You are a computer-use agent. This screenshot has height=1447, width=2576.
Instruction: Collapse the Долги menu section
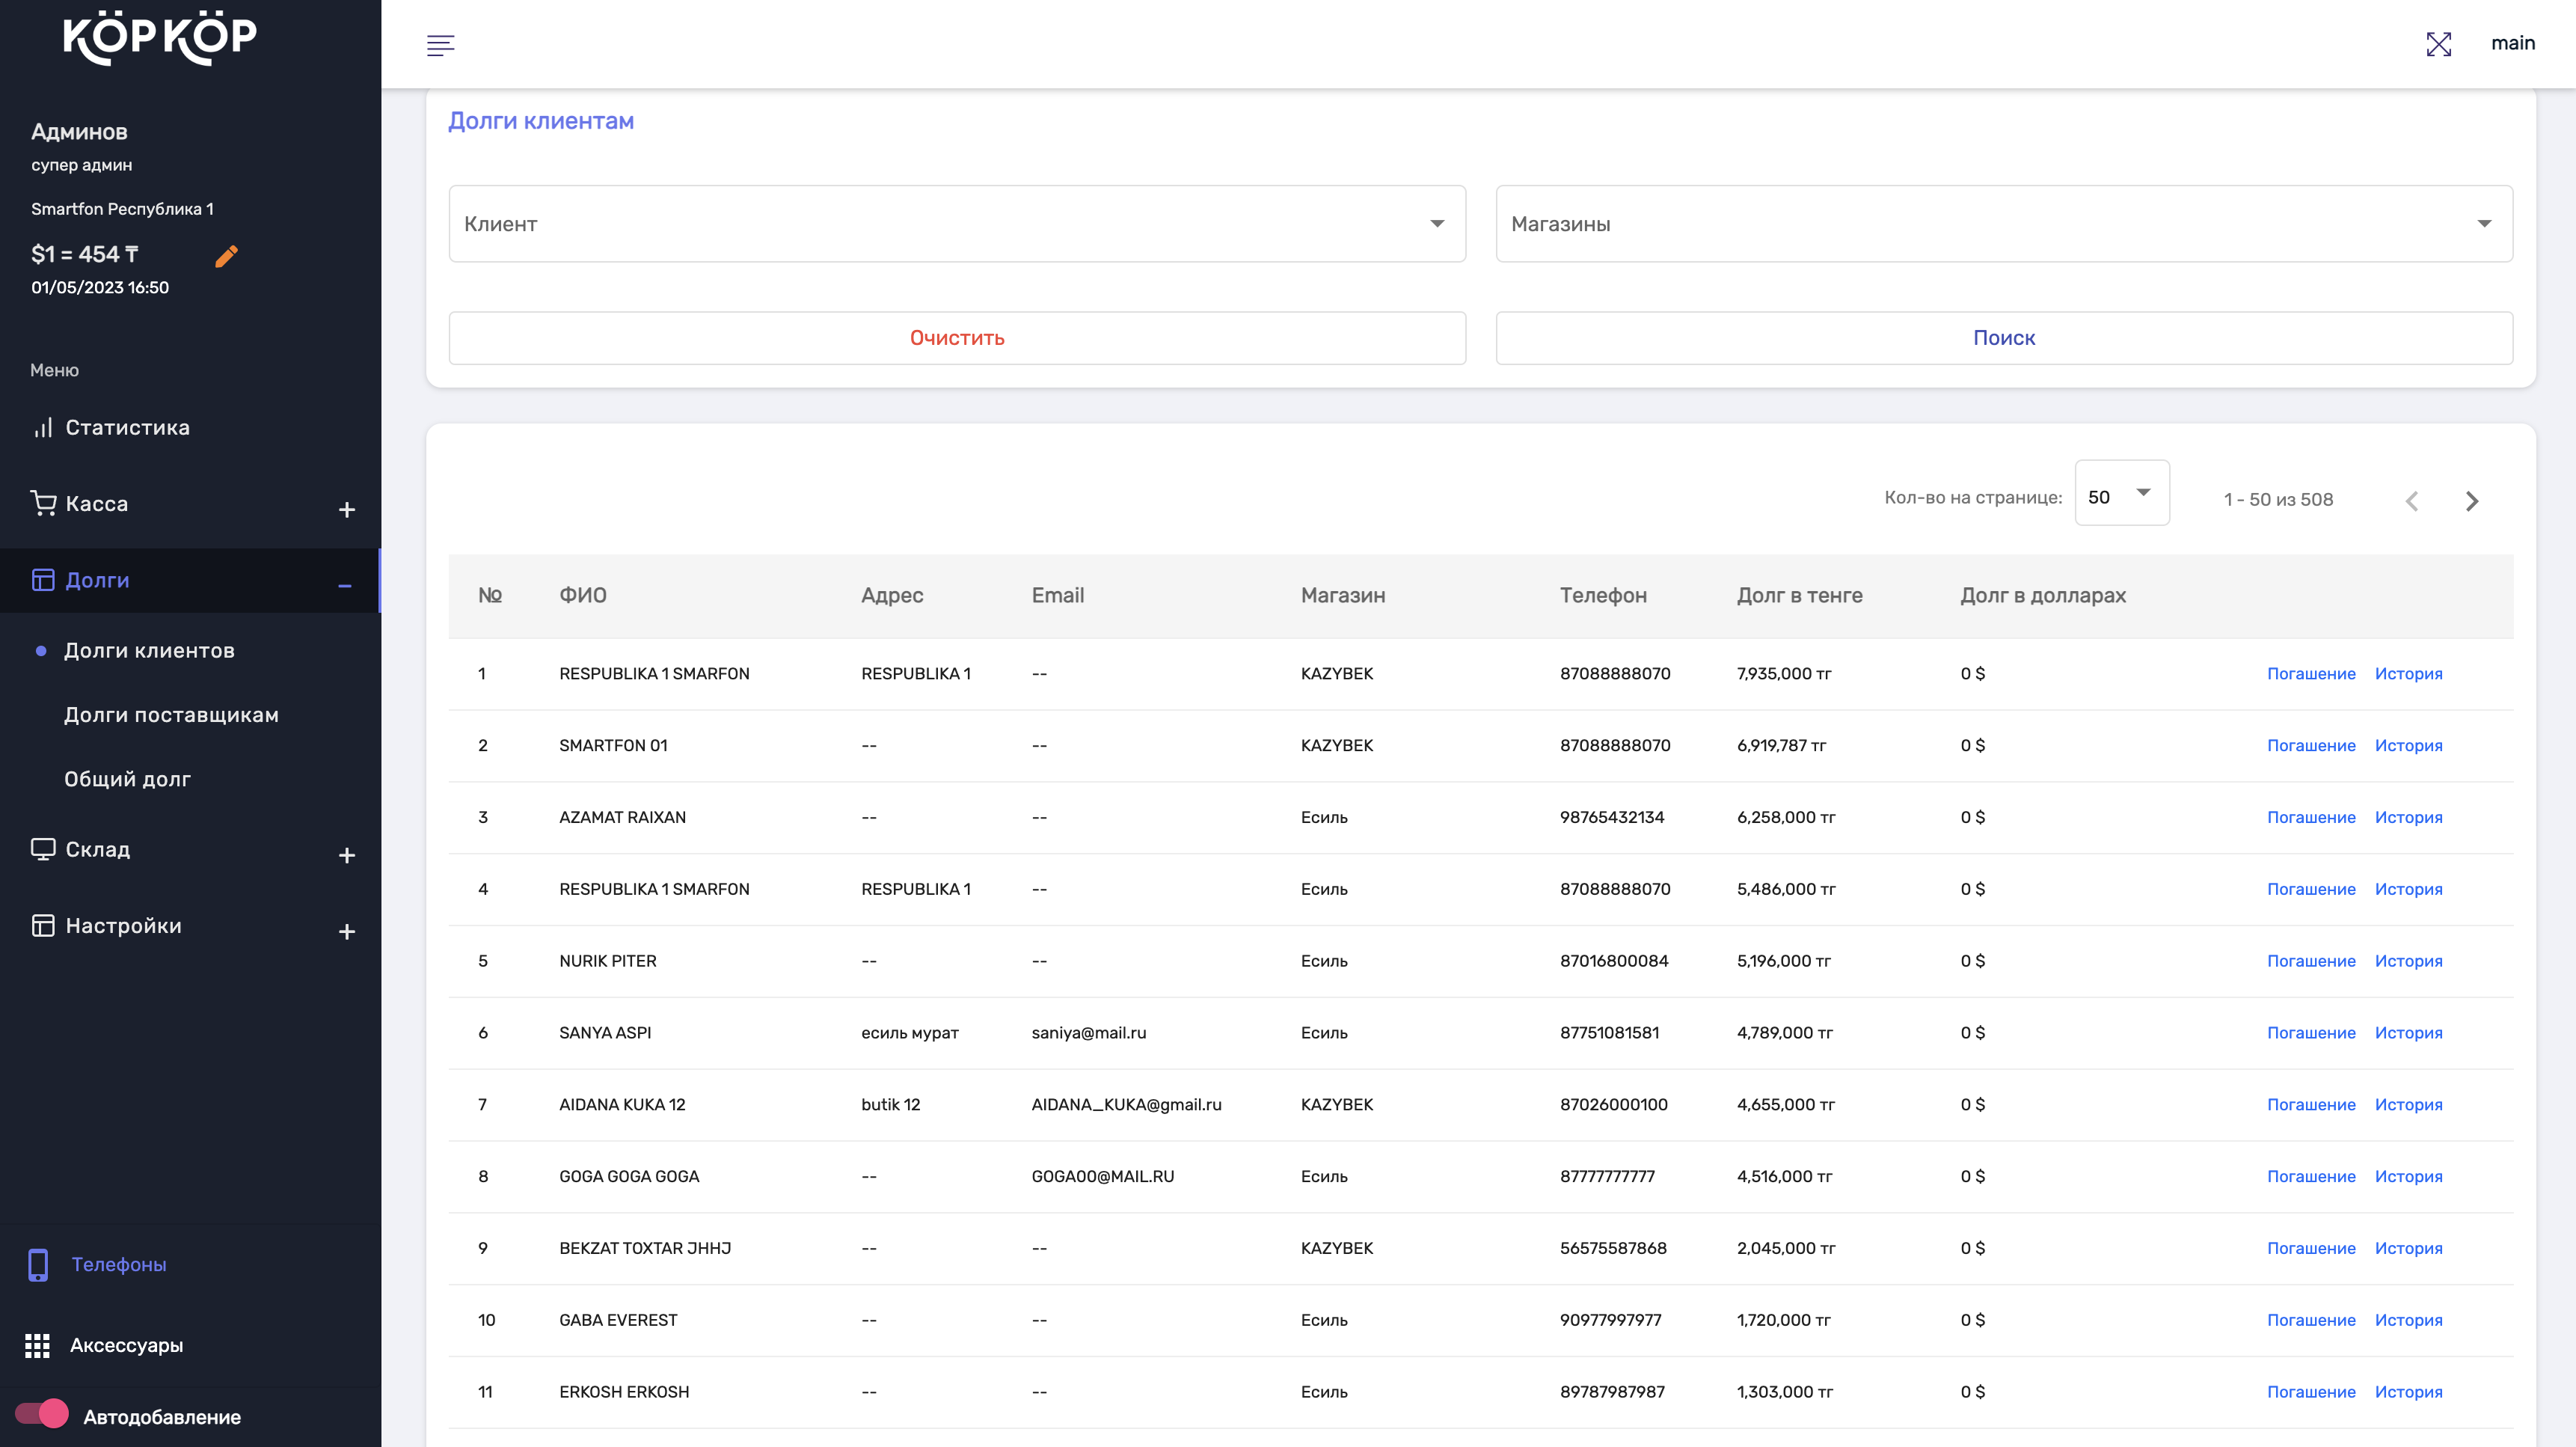pyautogui.click(x=344, y=586)
